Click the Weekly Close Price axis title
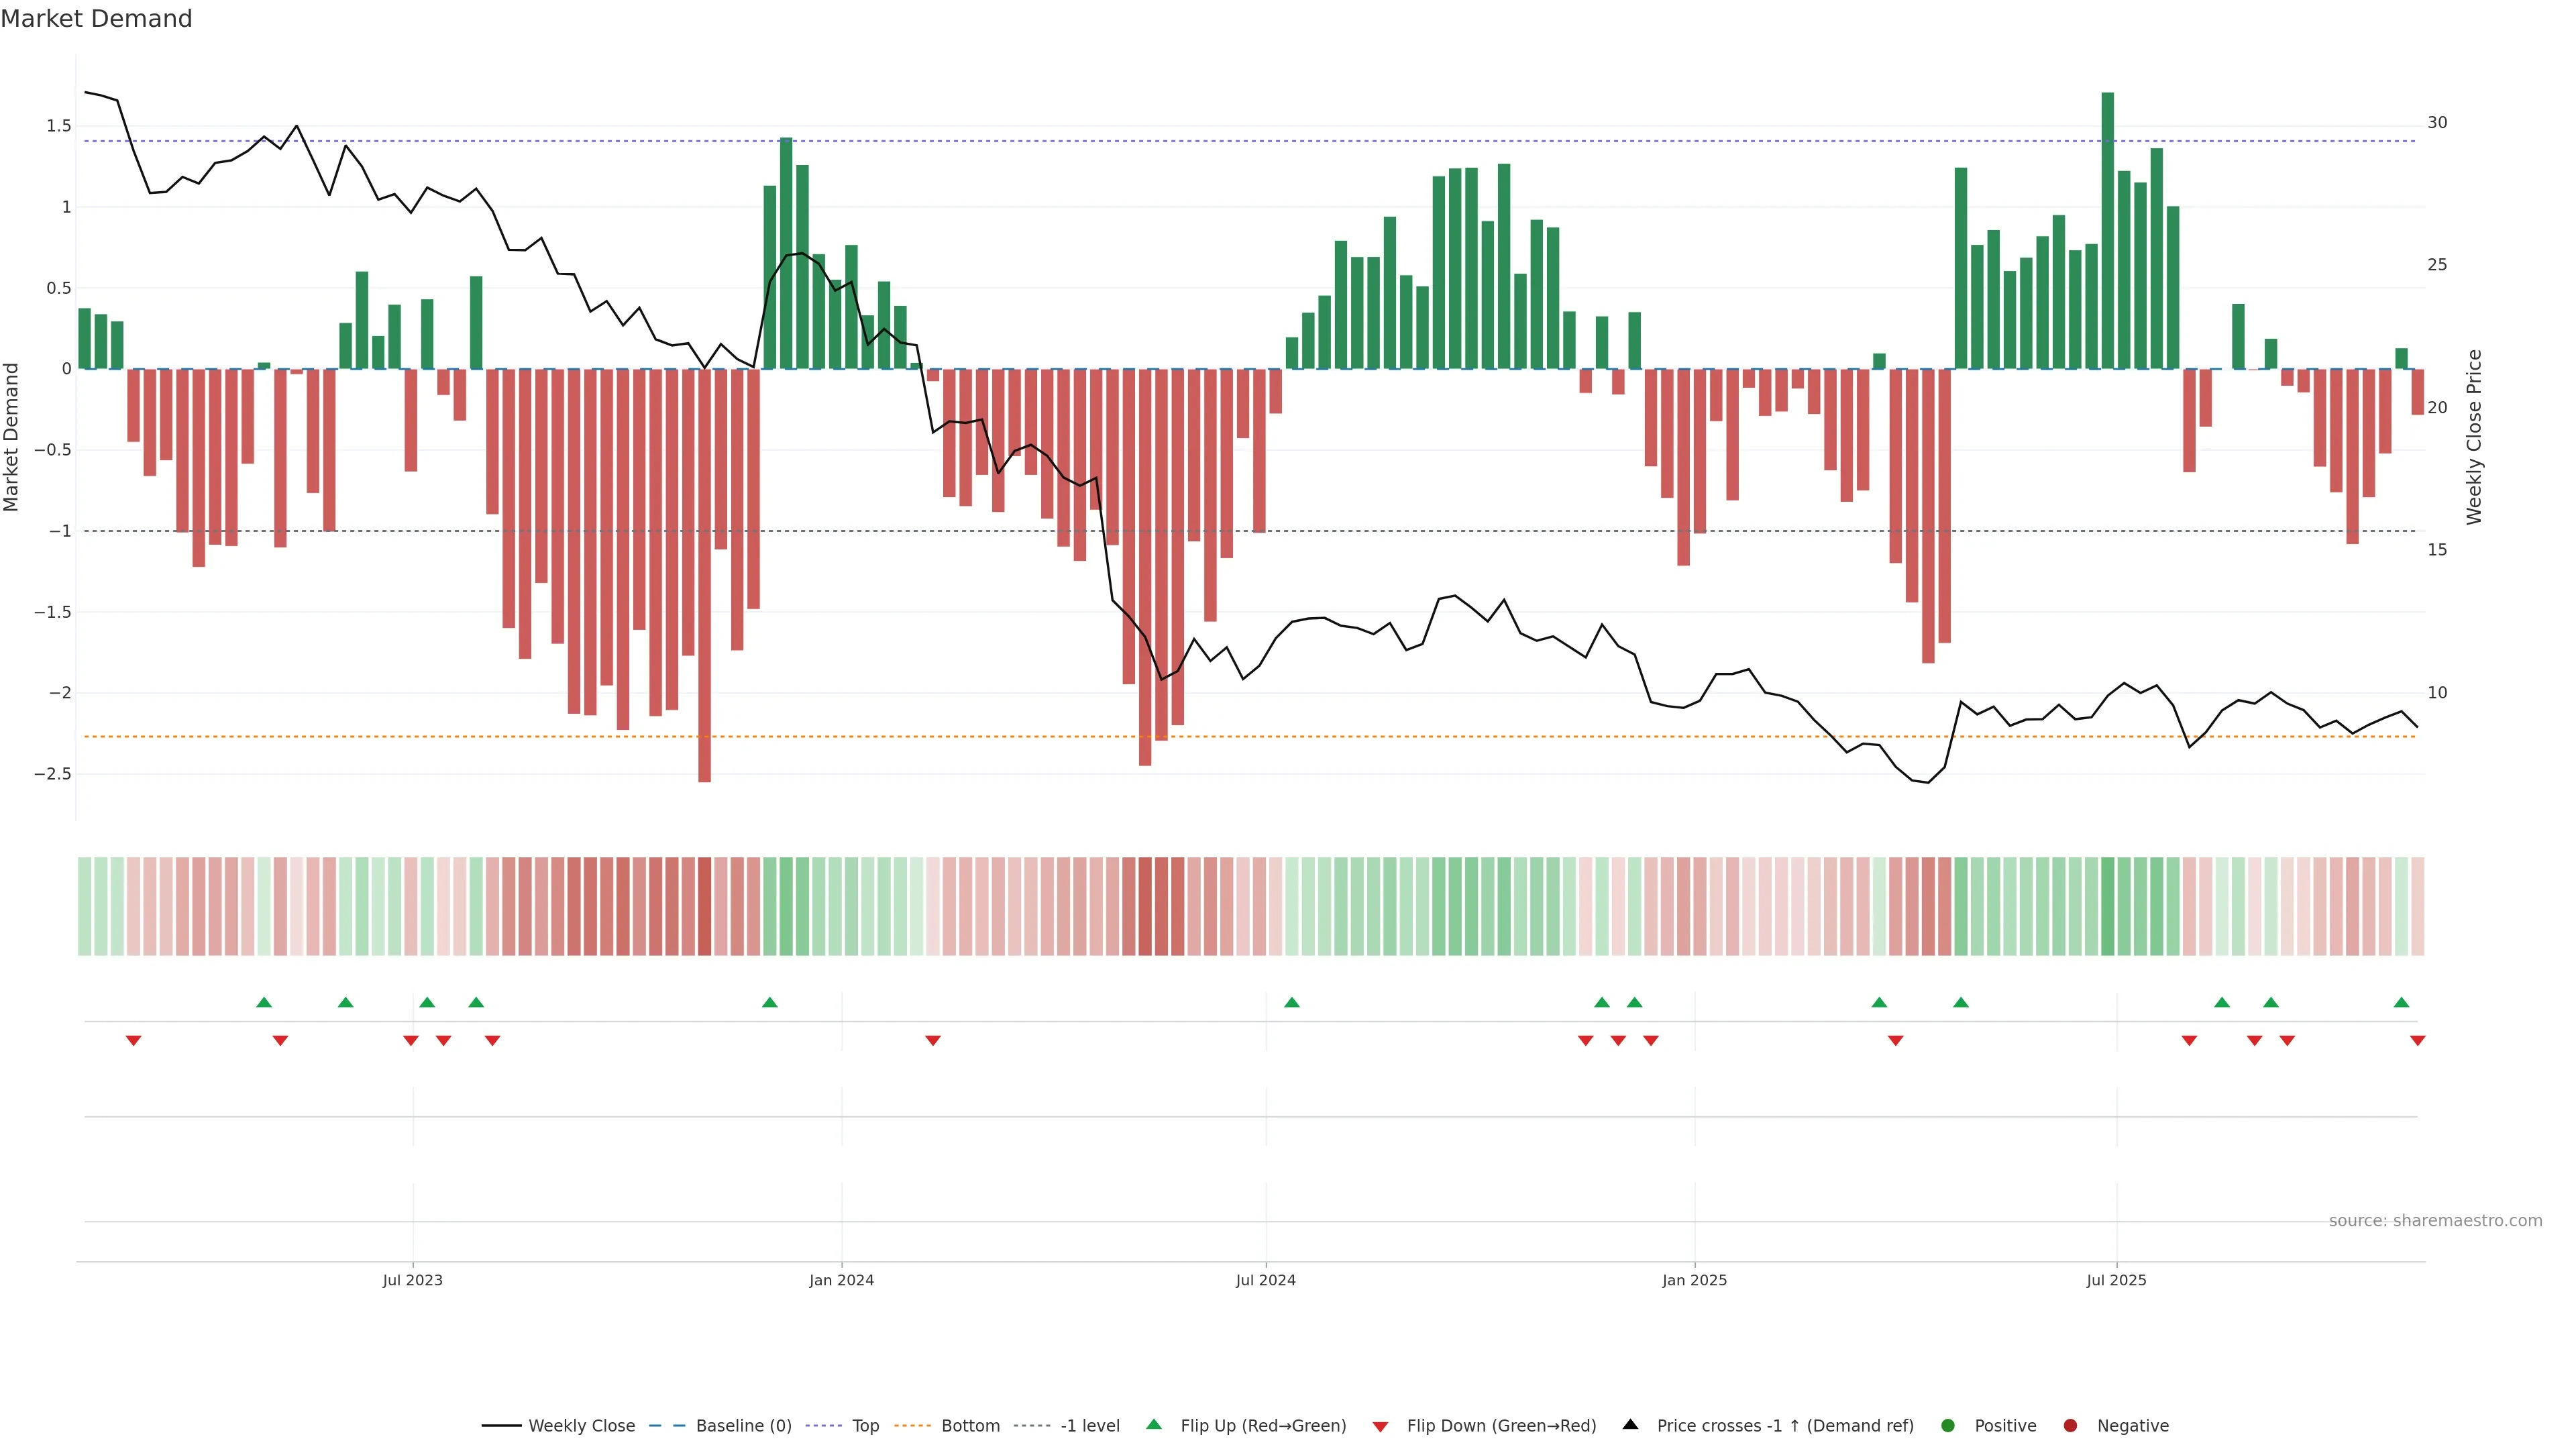This screenshot has width=2576, height=1449. tap(2474, 437)
